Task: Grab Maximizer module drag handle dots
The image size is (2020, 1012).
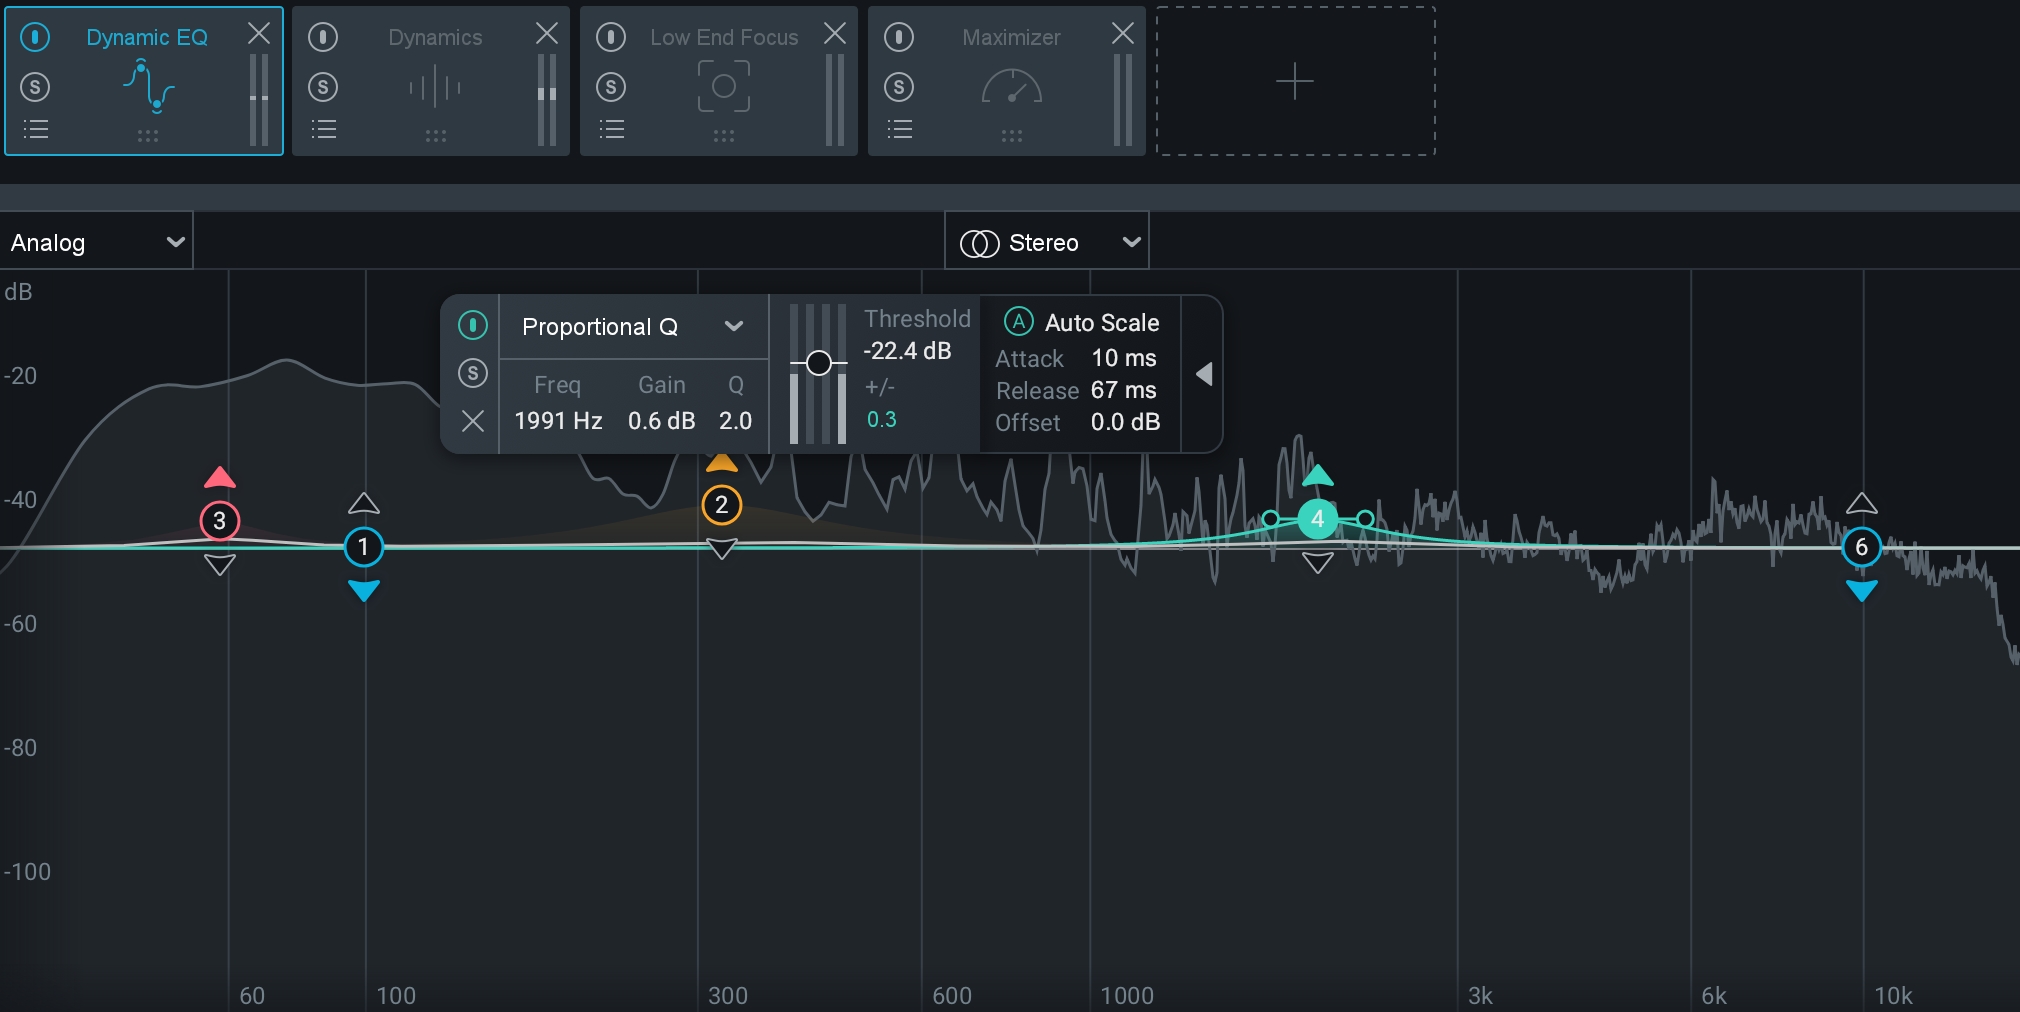Action: [1012, 135]
